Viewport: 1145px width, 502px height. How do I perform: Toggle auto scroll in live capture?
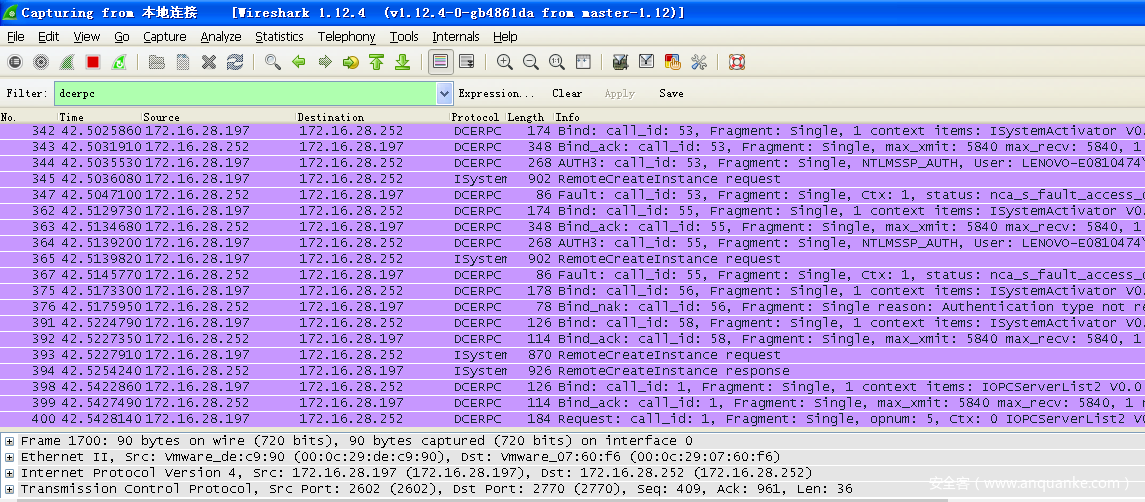(x=467, y=62)
